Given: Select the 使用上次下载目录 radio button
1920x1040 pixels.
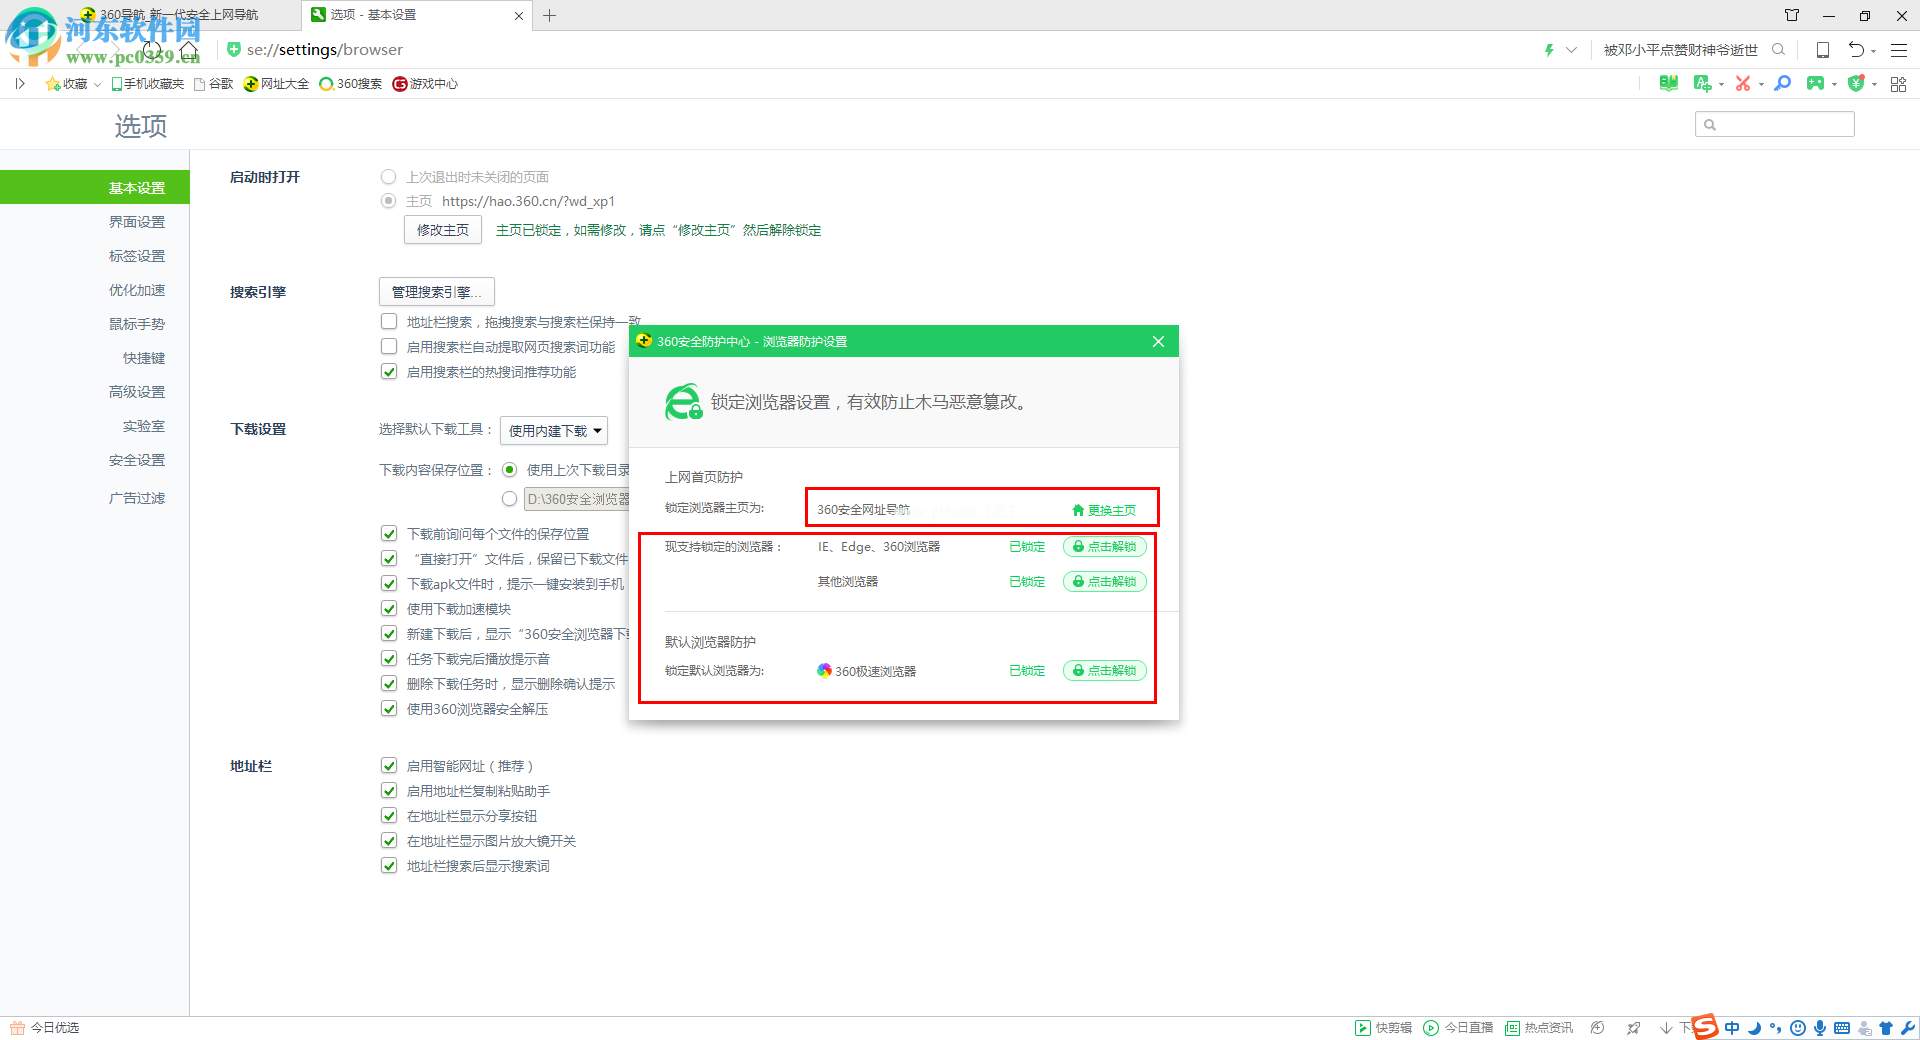Looking at the screenshot, I should pyautogui.click(x=510, y=470).
